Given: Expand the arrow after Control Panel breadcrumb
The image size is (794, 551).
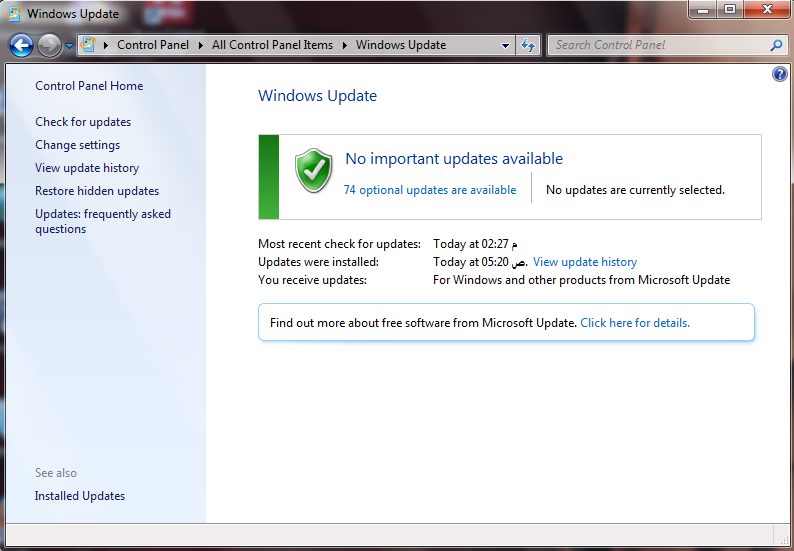Looking at the screenshot, I should 201,45.
